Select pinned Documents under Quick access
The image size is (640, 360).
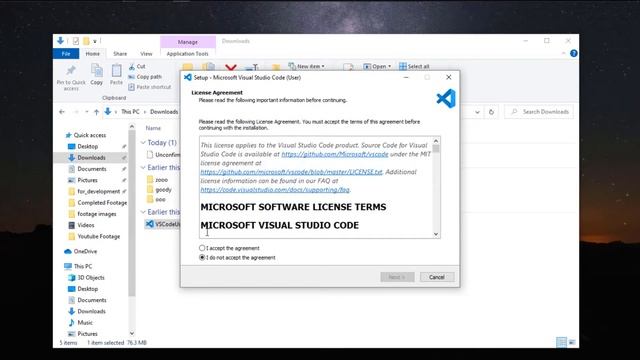pyautogui.click(x=92, y=169)
